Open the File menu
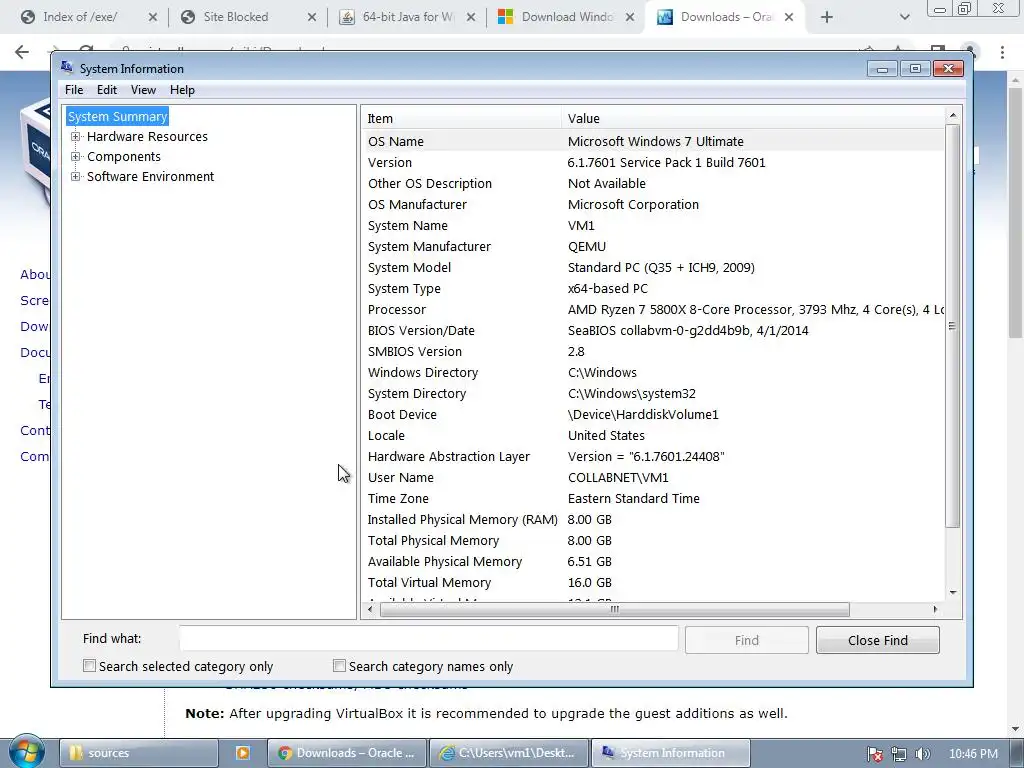This screenshot has width=1024, height=768. (x=74, y=90)
